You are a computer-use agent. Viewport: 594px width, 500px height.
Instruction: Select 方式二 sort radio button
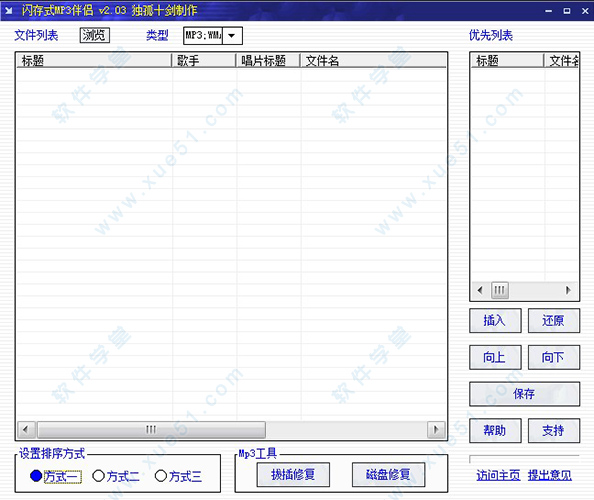pos(98,476)
